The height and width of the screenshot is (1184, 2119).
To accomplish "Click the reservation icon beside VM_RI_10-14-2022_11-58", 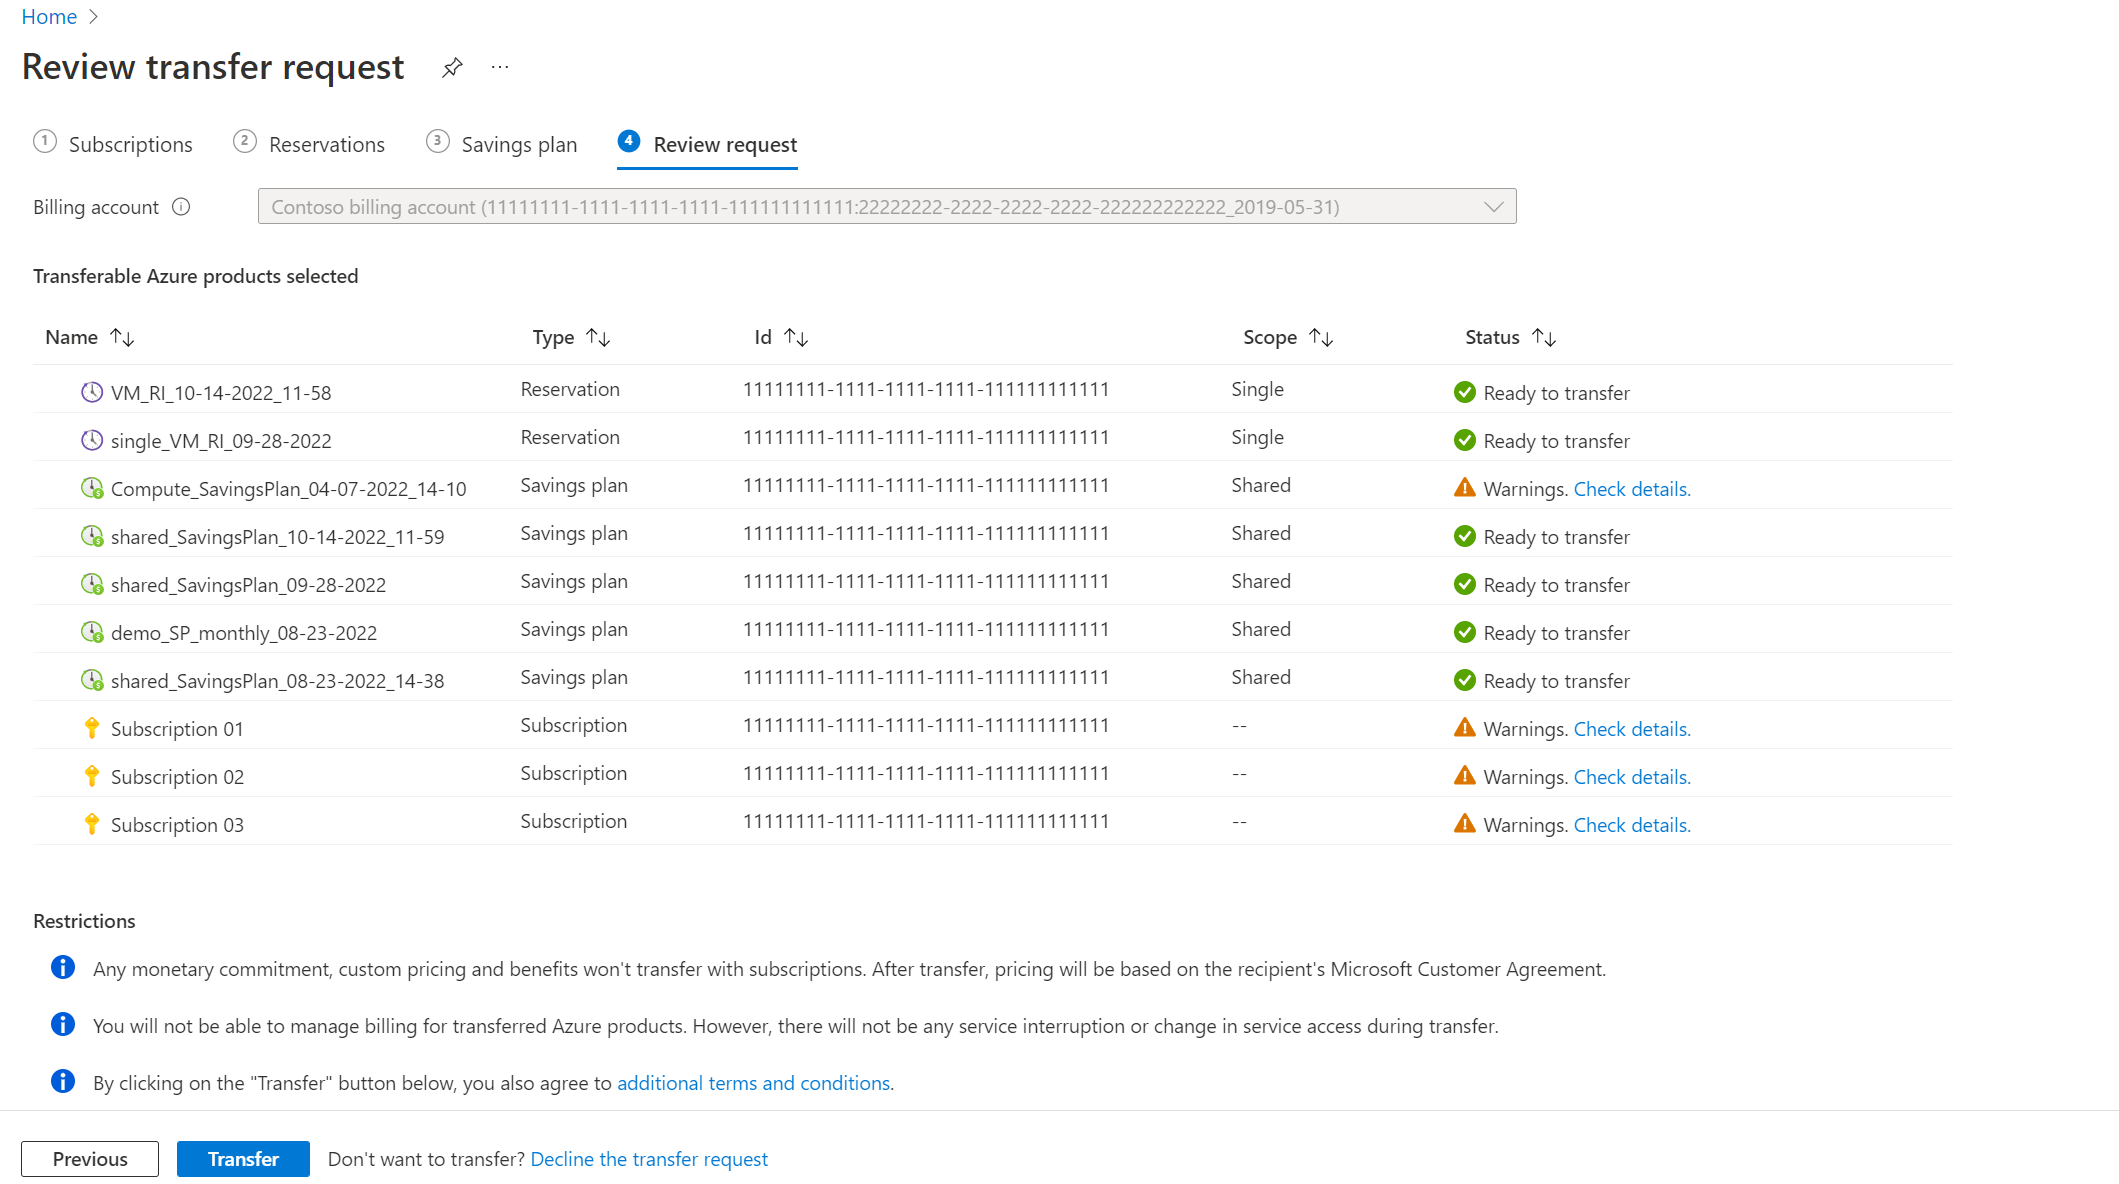I will 91,392.
